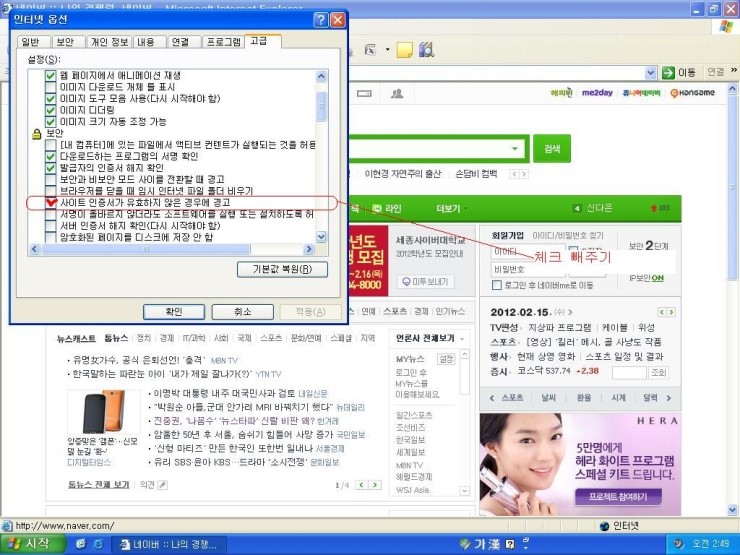
Task: Open 톱뉴스 전체 보기 link
Action: (x=99, y=485)
